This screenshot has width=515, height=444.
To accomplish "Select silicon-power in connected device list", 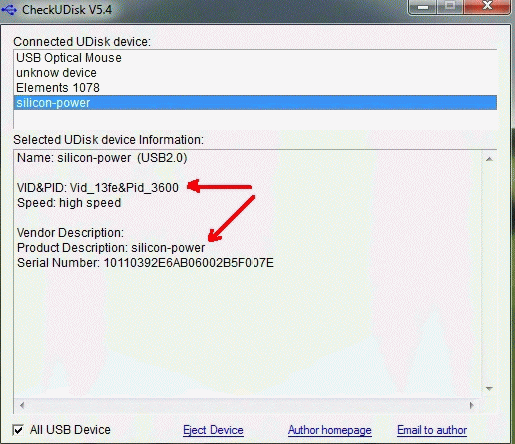I will tap(255, 103).
